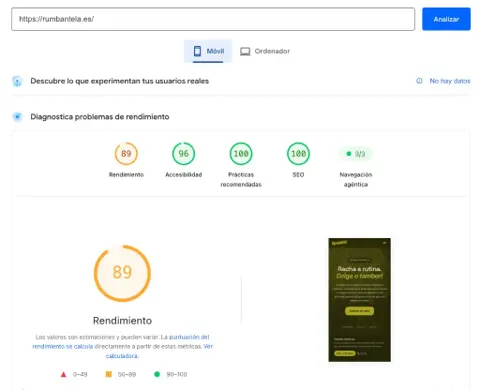Click the Analizar button
Viewport: 480px width, 390px height.
point(446,19)
